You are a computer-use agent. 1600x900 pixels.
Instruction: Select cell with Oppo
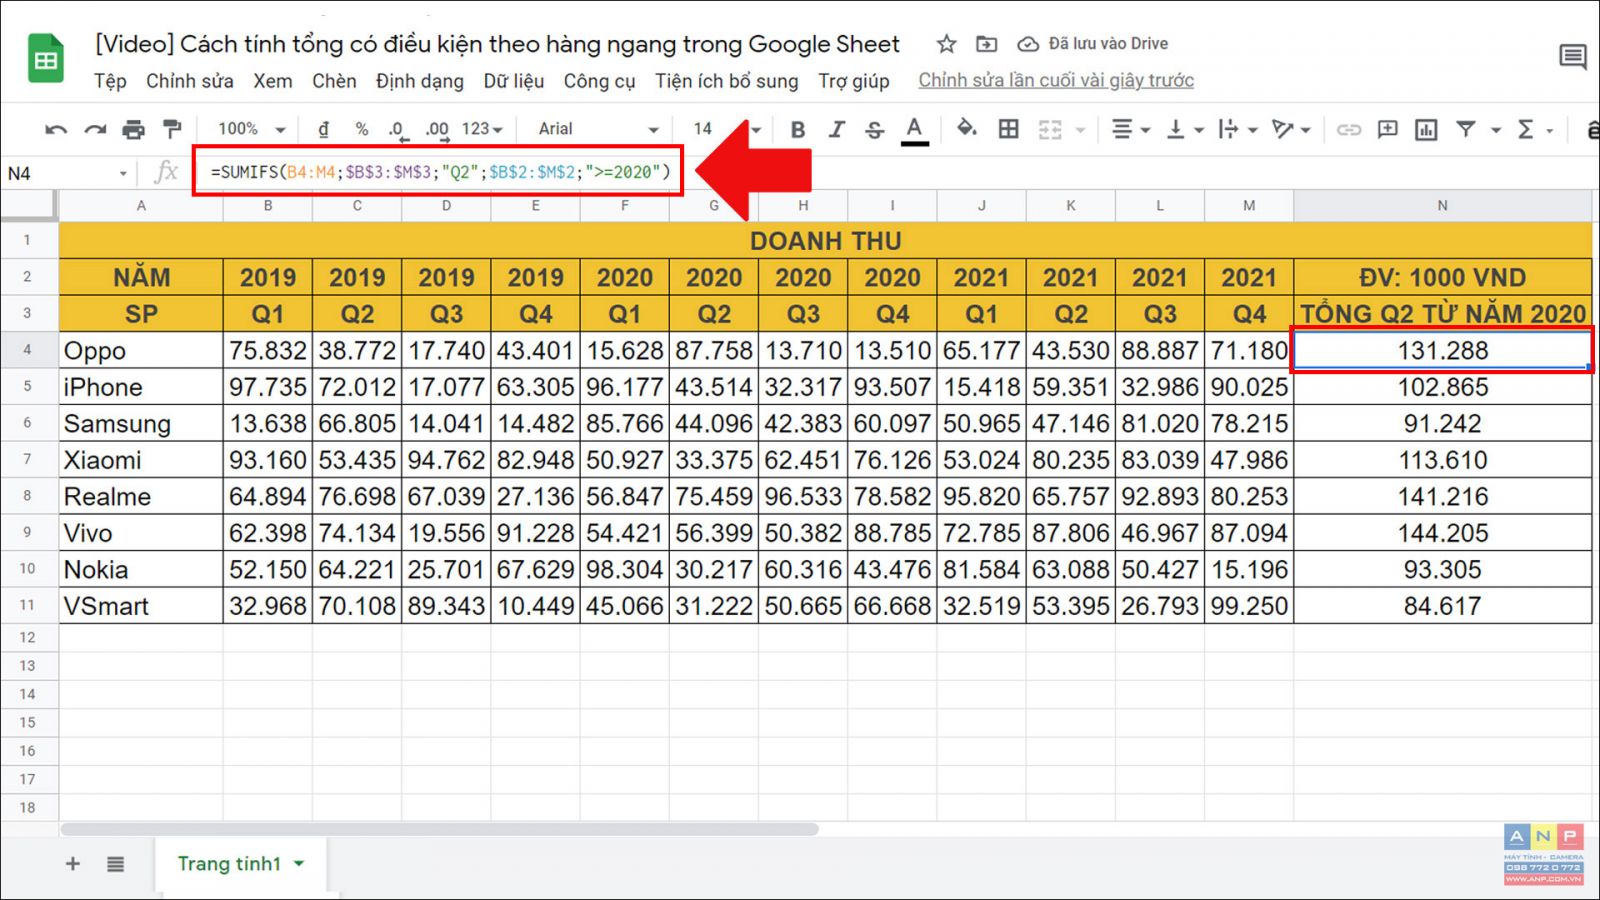tap(141, 350)
